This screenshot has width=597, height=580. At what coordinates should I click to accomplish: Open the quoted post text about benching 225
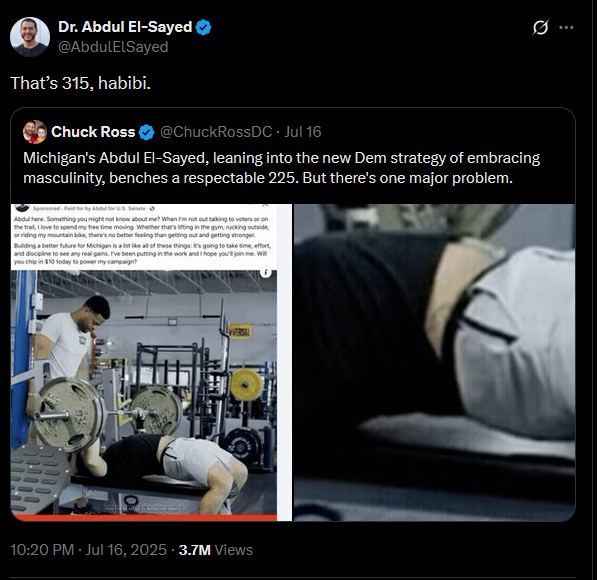point(281,168)
